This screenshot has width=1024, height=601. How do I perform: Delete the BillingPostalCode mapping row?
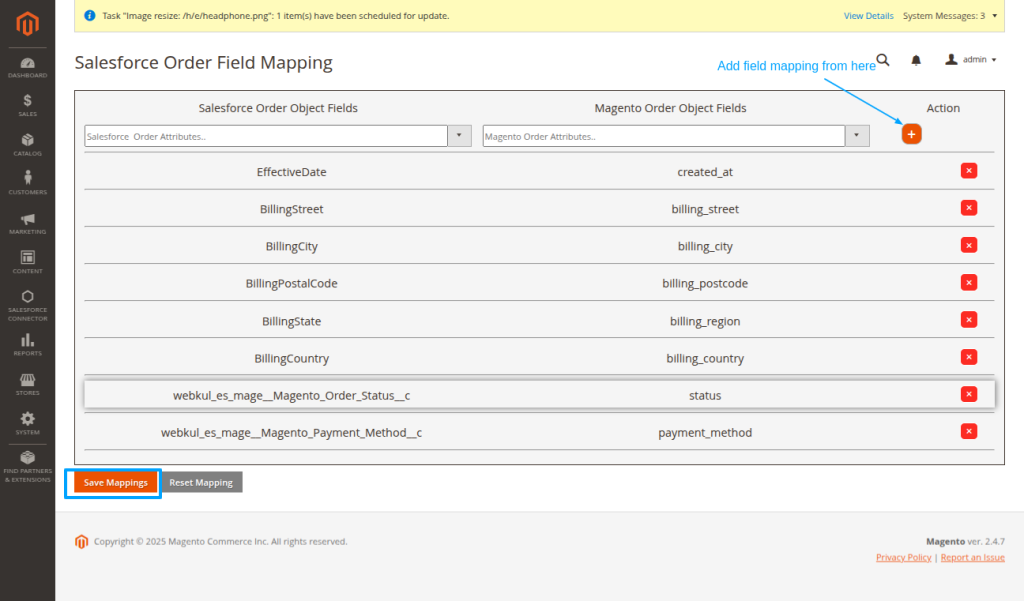[969, 282]
